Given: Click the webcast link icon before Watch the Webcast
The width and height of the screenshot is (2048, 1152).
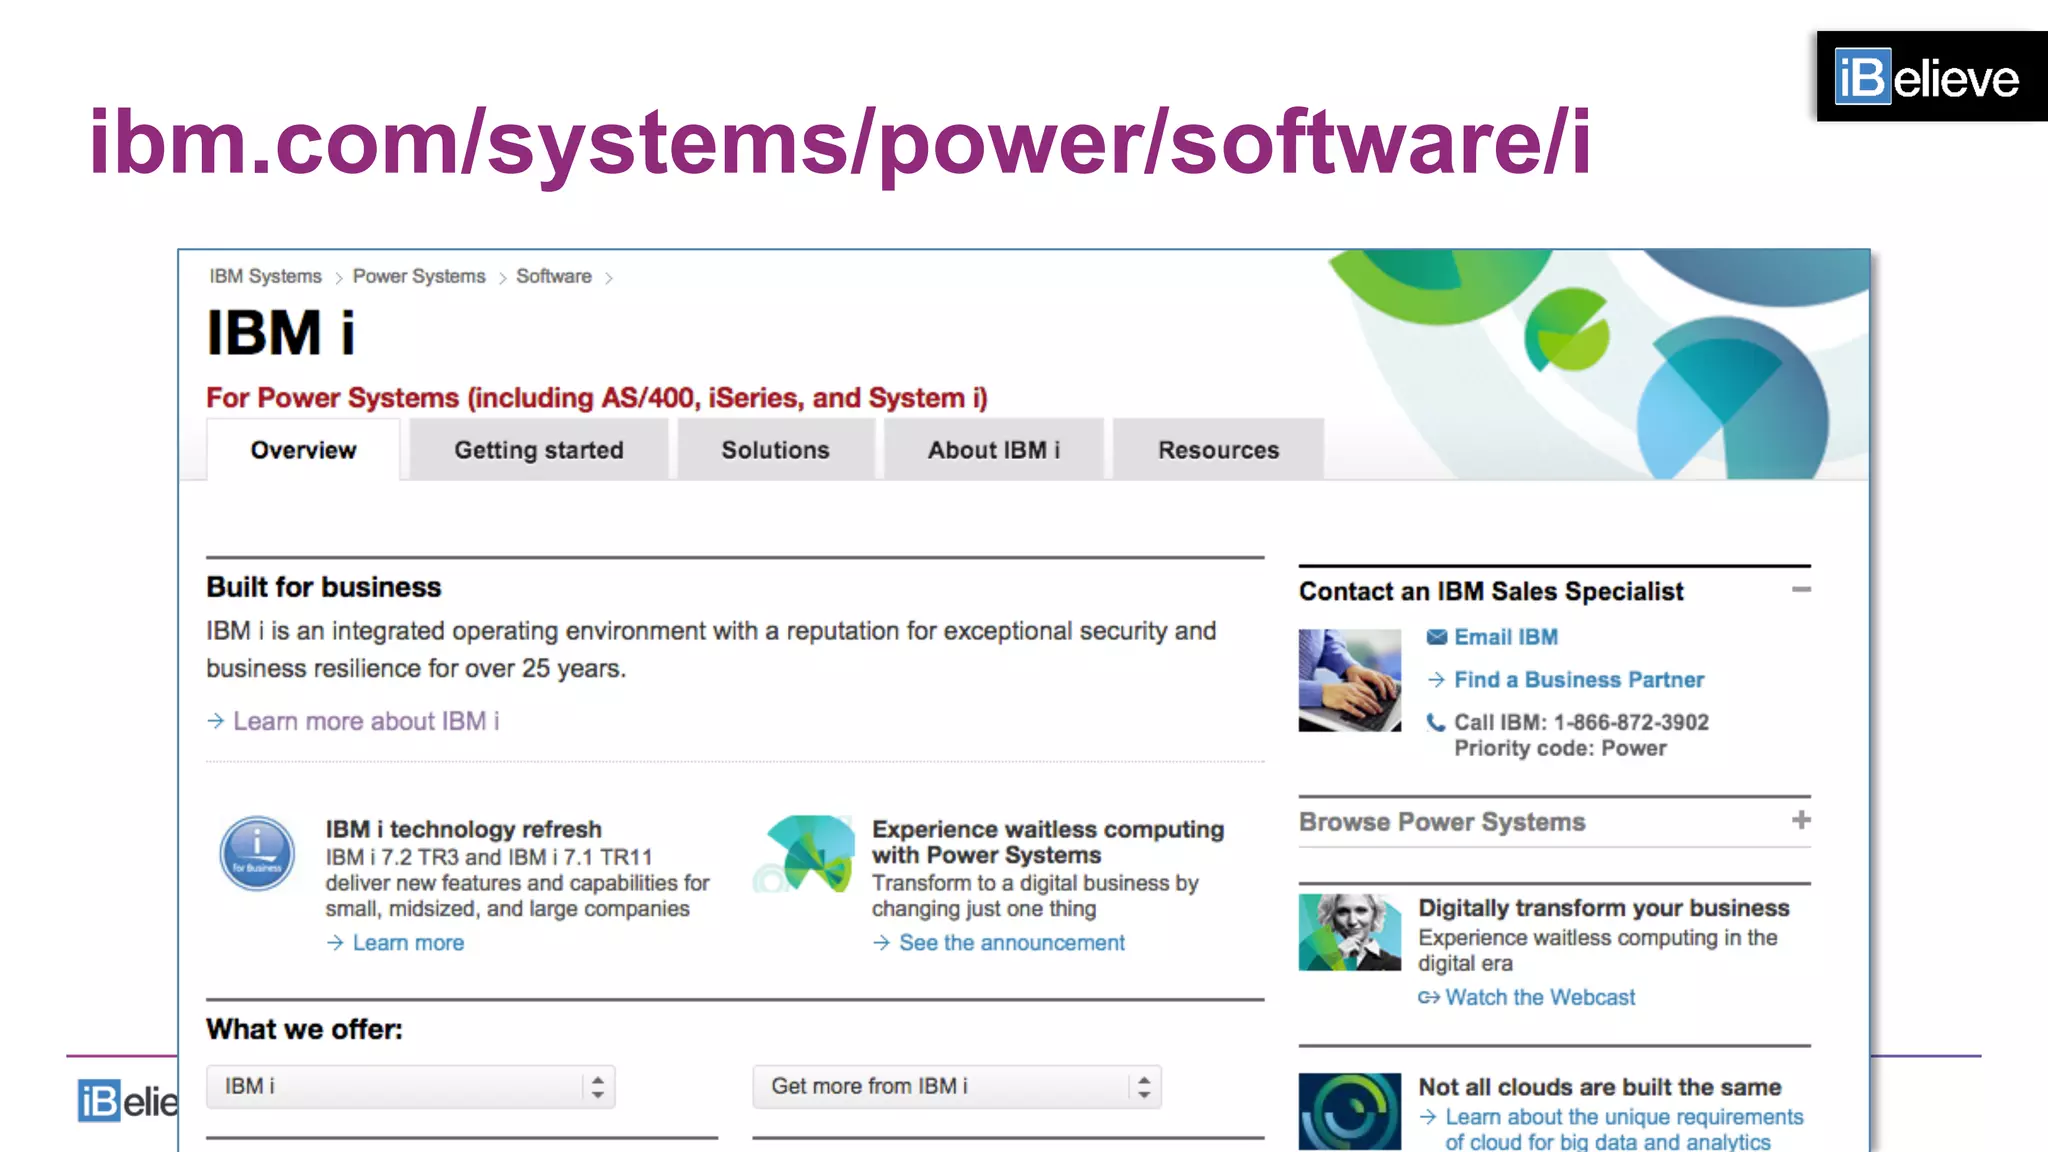Looking at the screenshot, I should point(1428,997).
